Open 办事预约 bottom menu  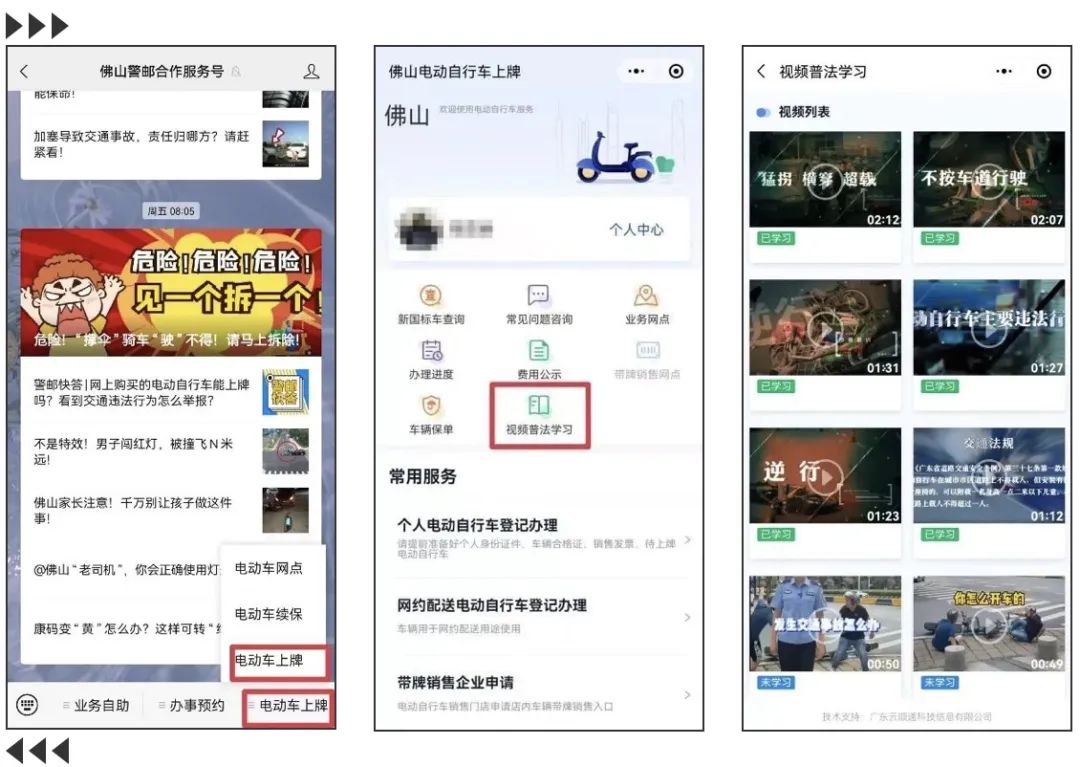tap(196, 705)
